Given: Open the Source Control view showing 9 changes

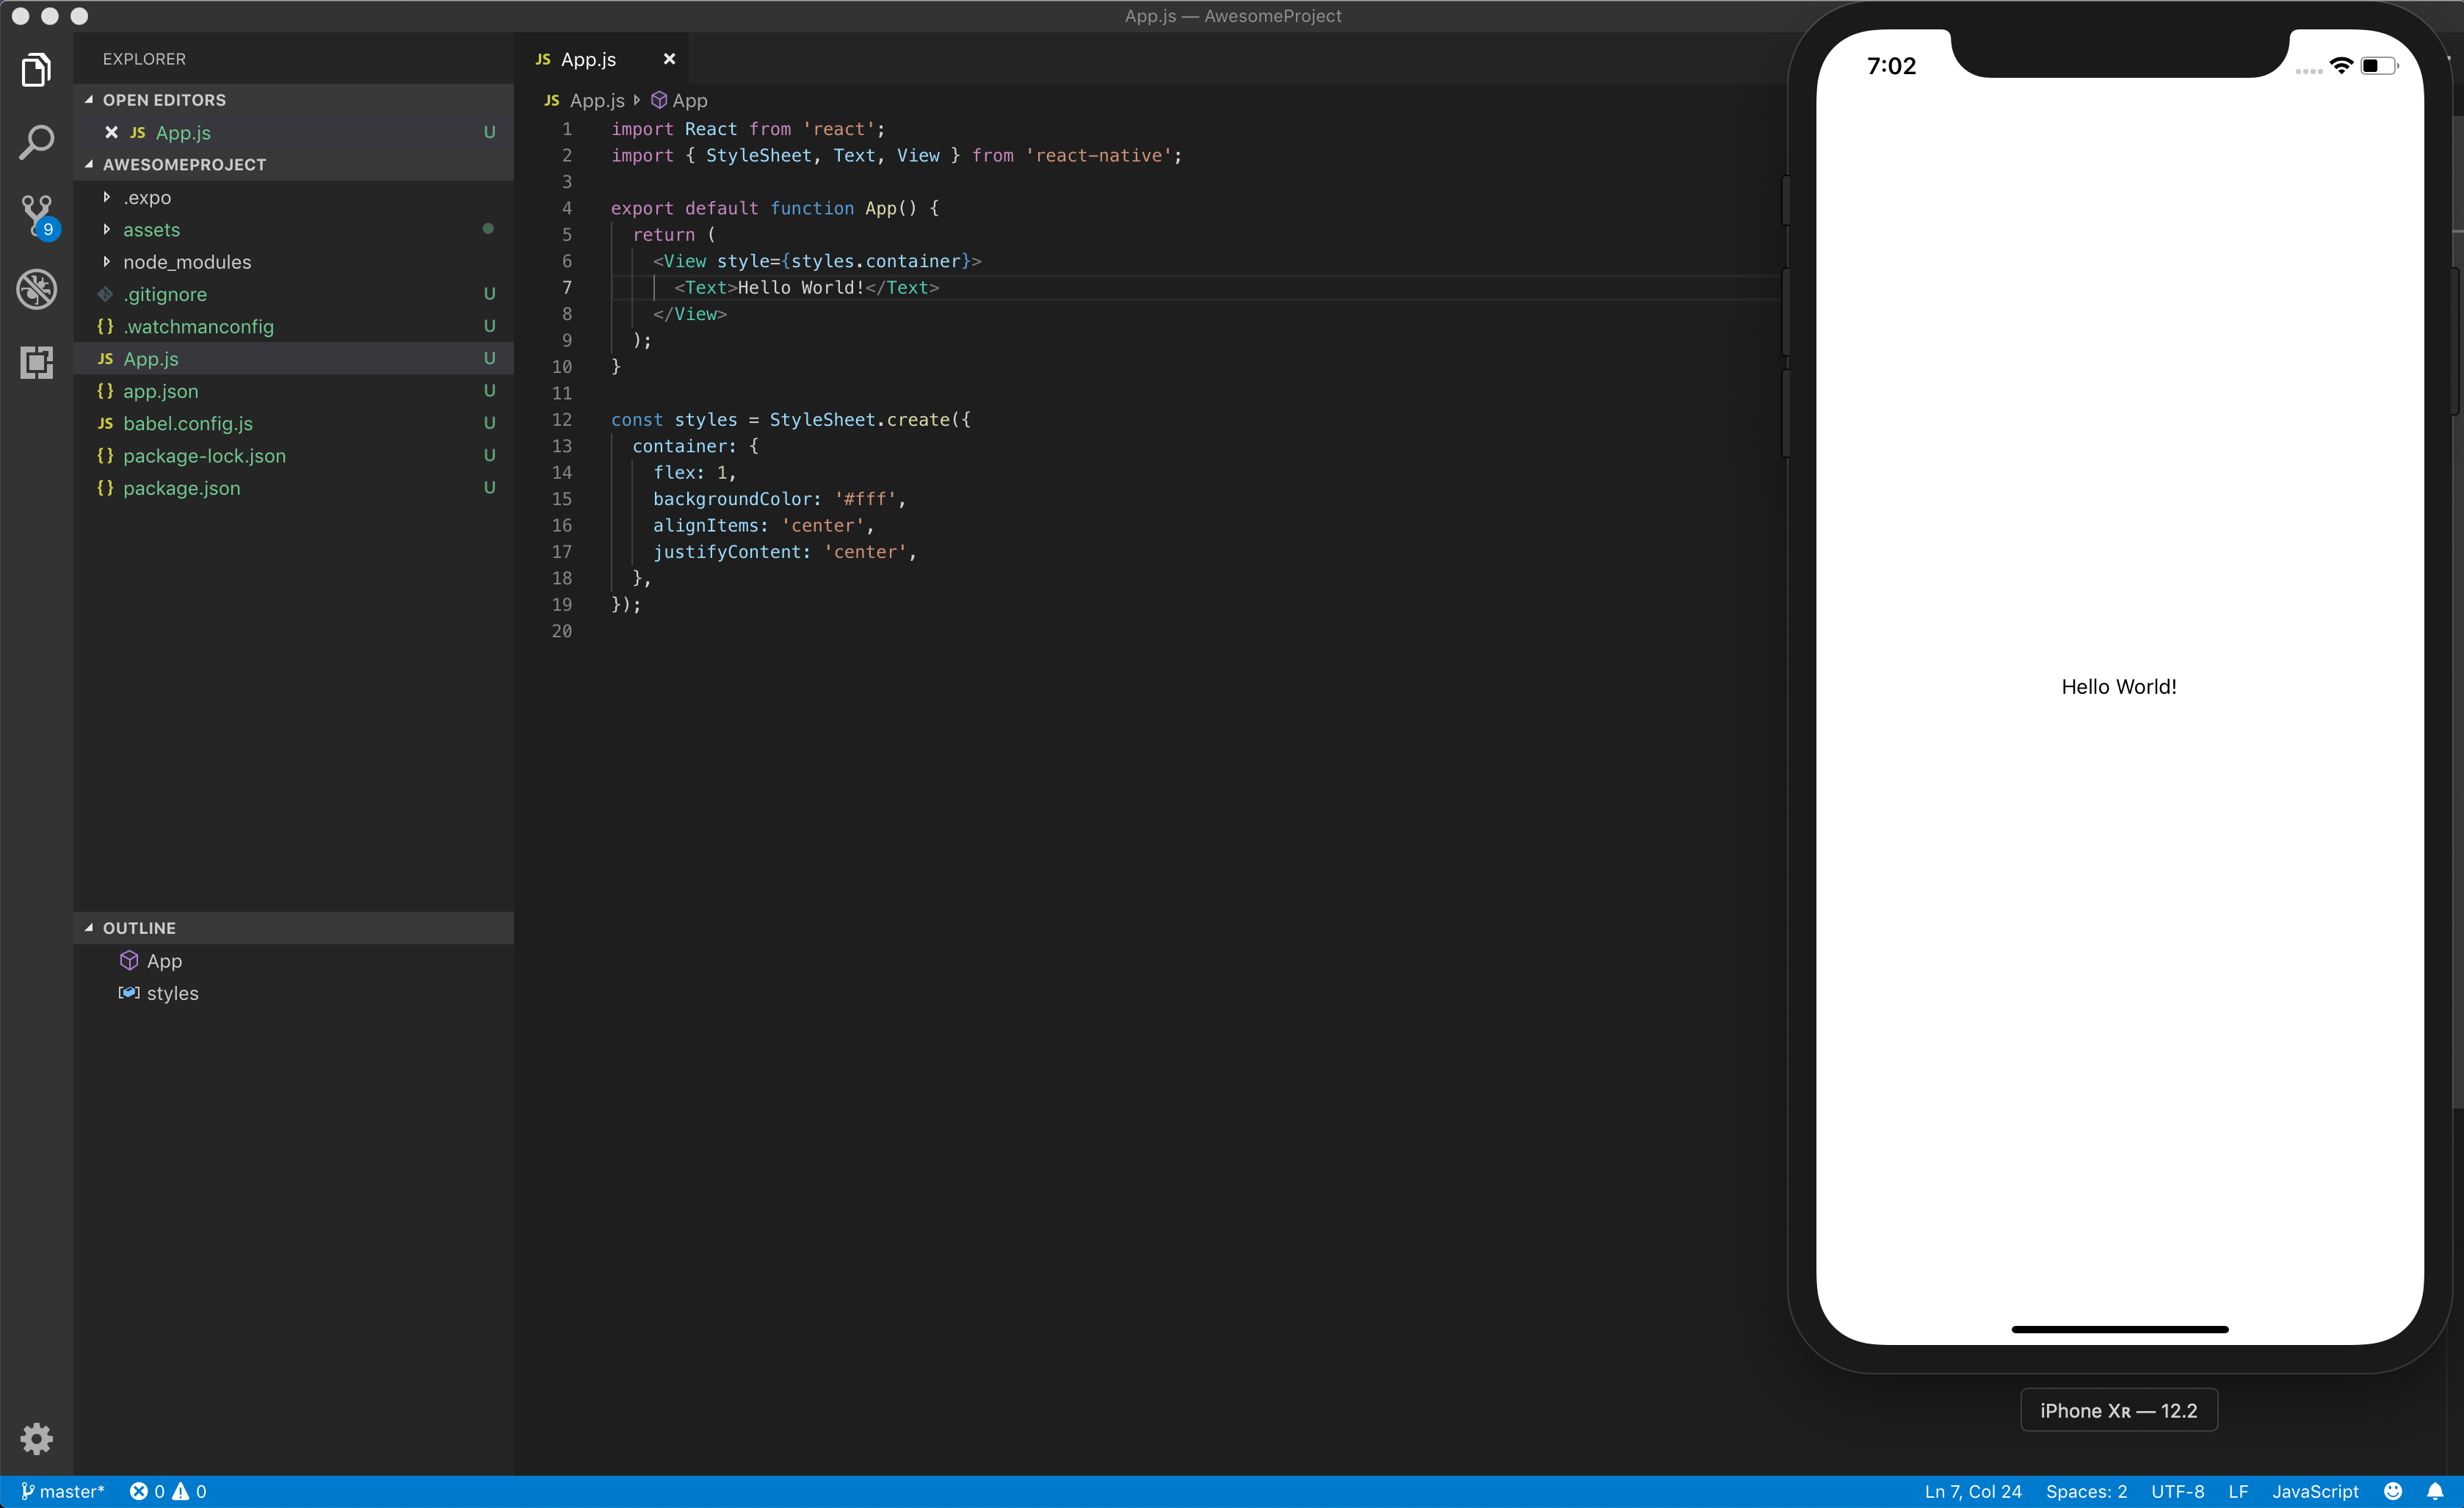Looking at the screenshot, I should [37, 216].
